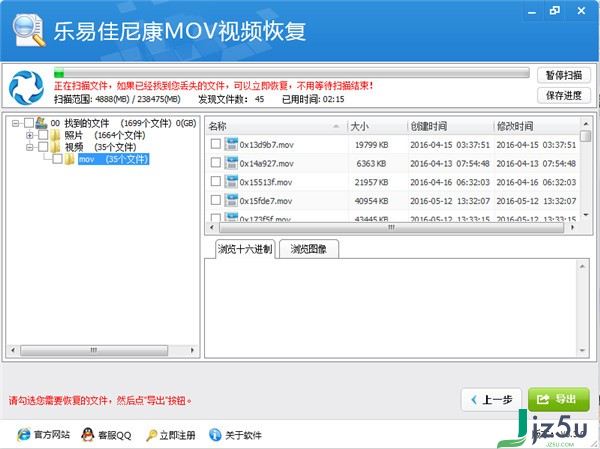Select the file name 0x13d9b7.mov

(x=266, y=145)
